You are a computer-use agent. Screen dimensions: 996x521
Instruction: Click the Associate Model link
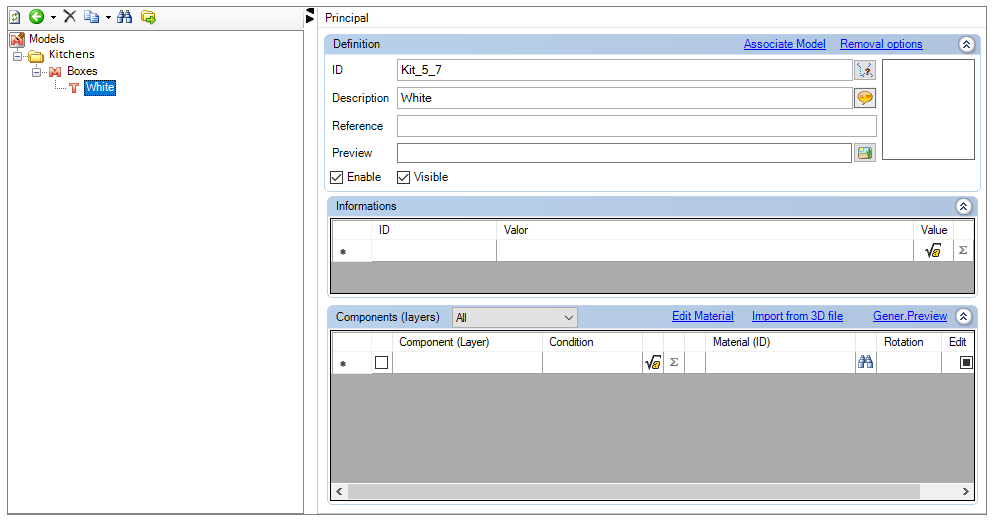784,44
